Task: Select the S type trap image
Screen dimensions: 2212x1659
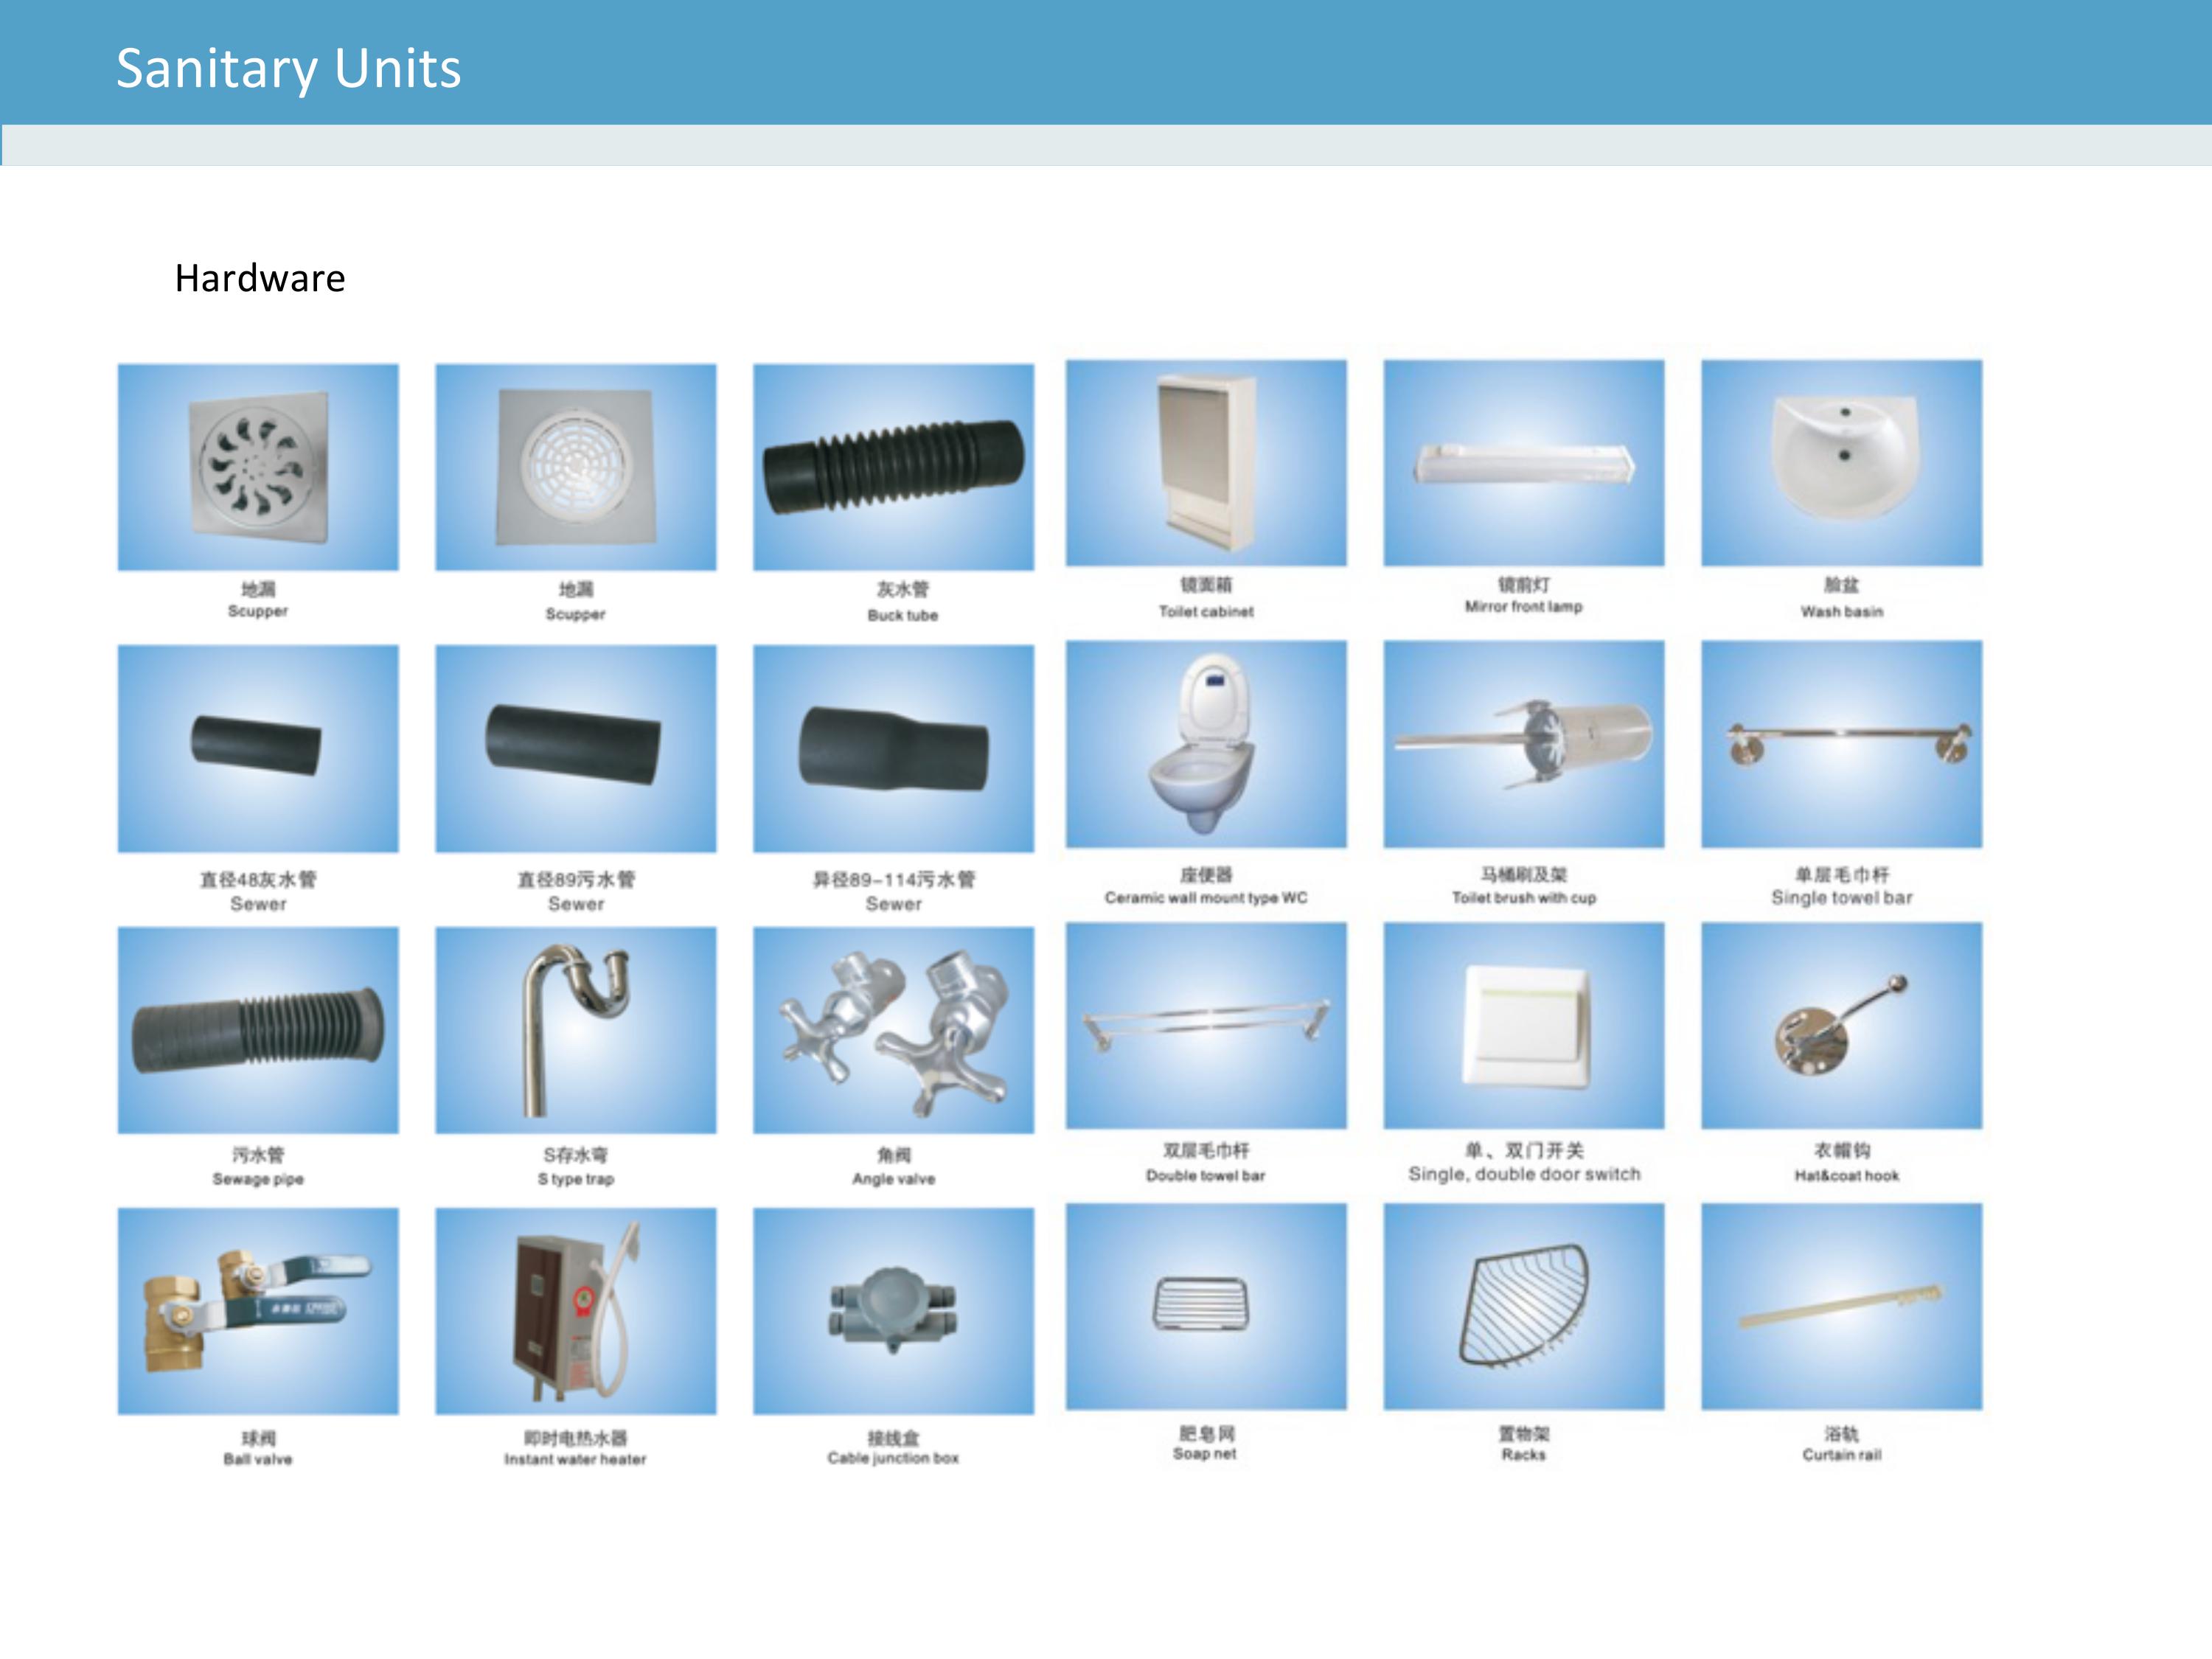Action: click(x=576, y=1030)
